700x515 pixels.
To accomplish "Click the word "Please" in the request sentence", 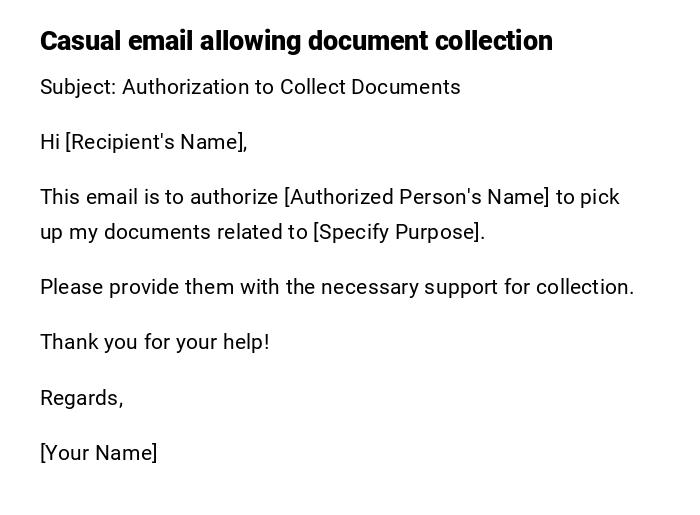I will coord(71,287).
